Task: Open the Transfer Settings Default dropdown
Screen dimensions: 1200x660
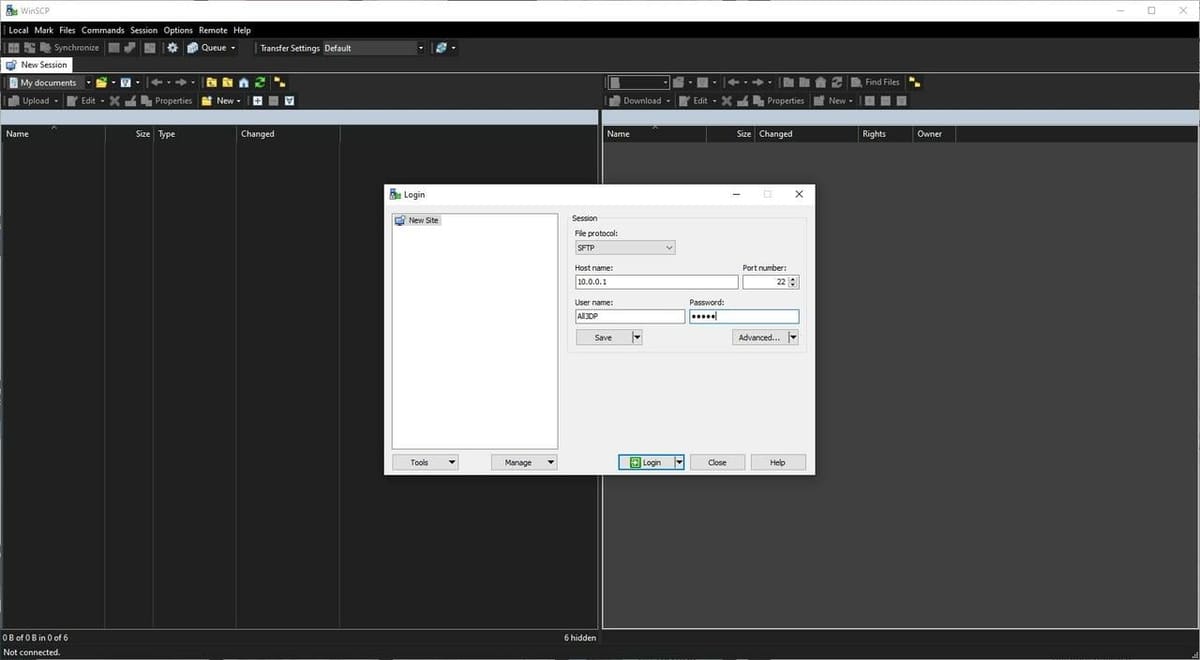Action: [x=373, y=47]
